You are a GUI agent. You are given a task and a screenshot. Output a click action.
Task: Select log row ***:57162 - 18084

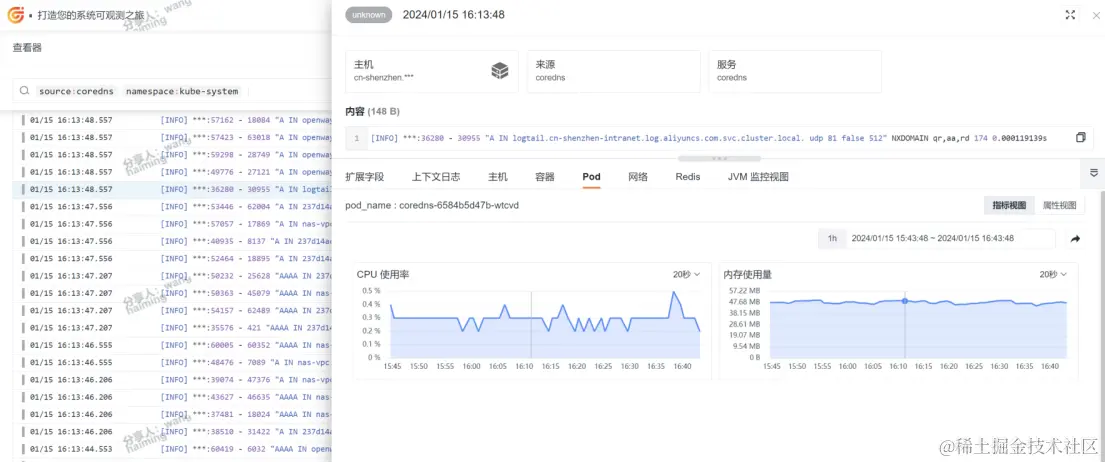pyautogui.click(x=173, y=120)
